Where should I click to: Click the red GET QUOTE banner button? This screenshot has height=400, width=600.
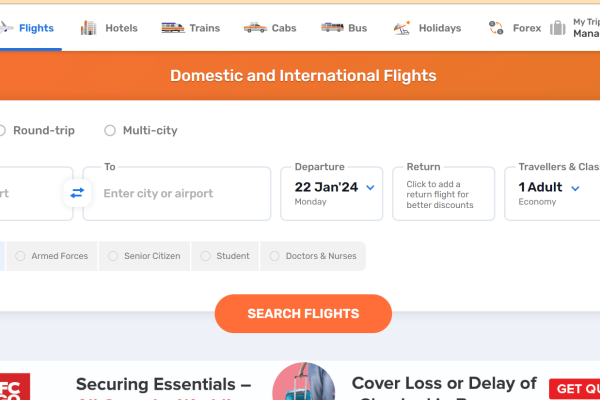click(574, 389)
